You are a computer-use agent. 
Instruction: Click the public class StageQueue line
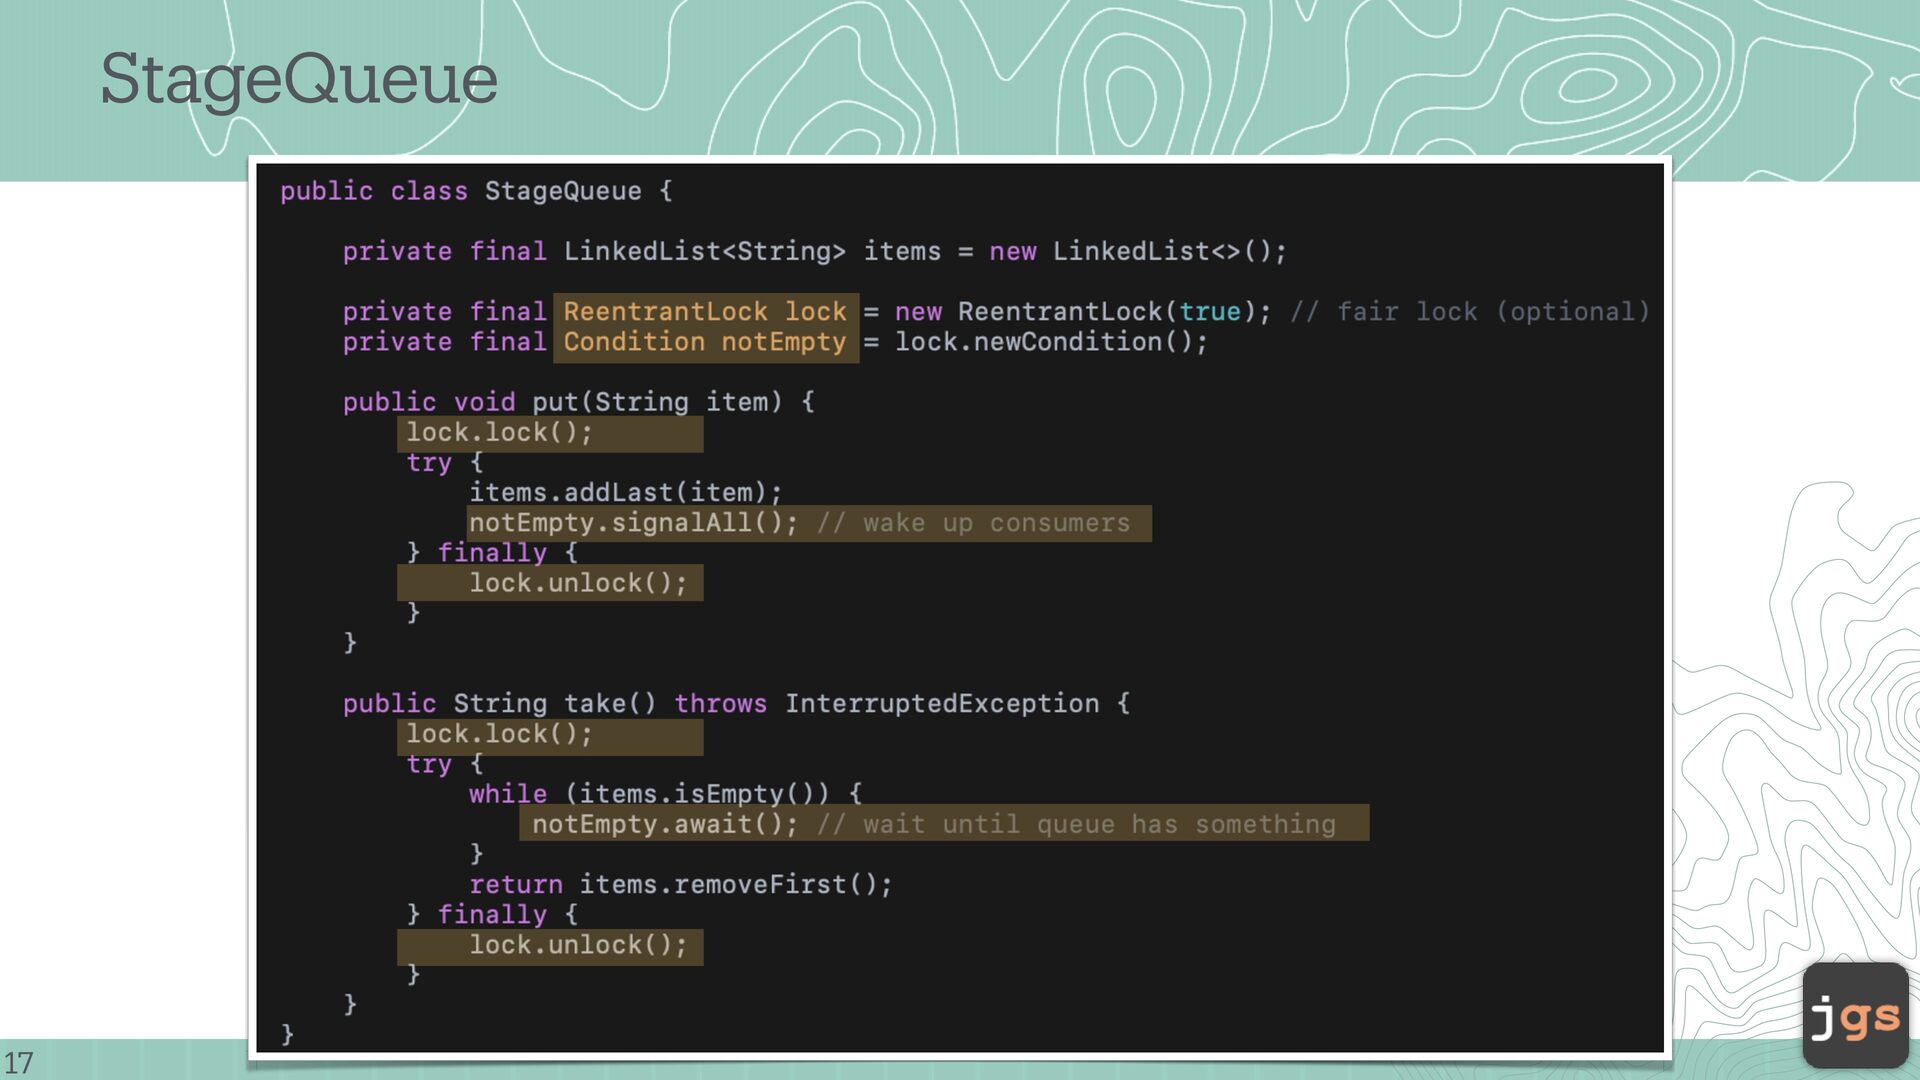475,191
